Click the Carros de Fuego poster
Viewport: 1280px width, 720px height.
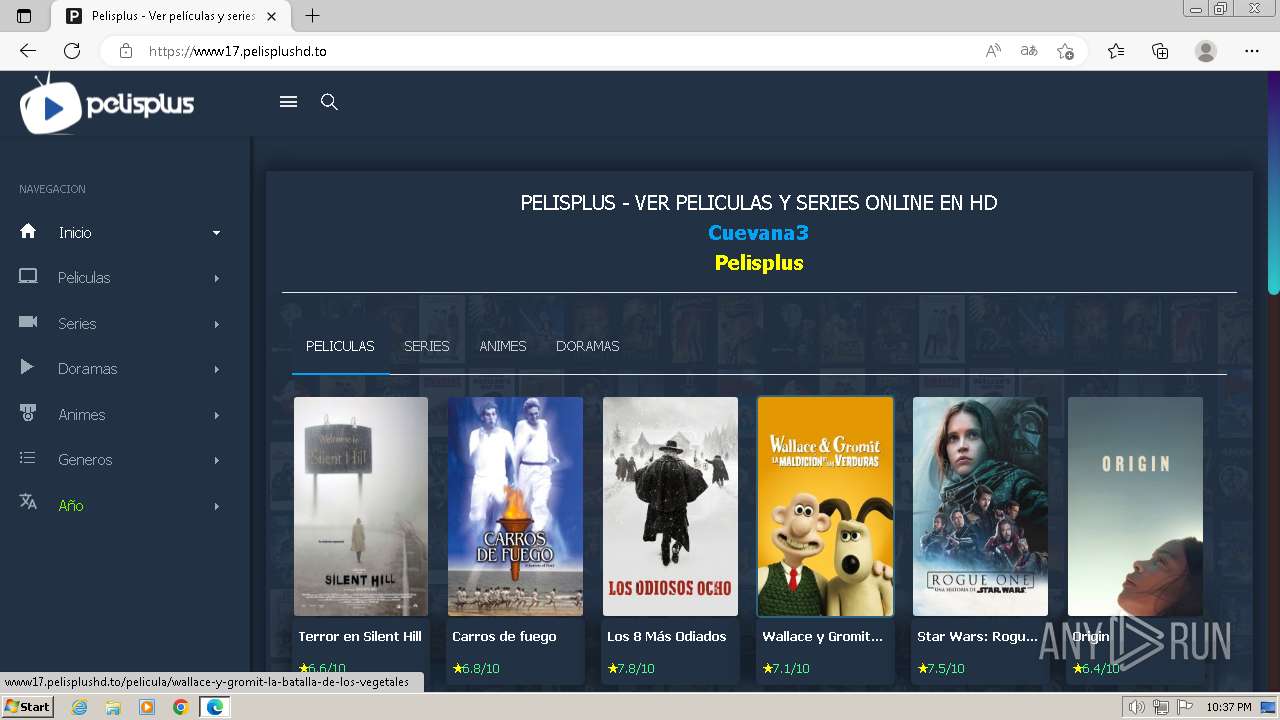(x=515, y=506)
